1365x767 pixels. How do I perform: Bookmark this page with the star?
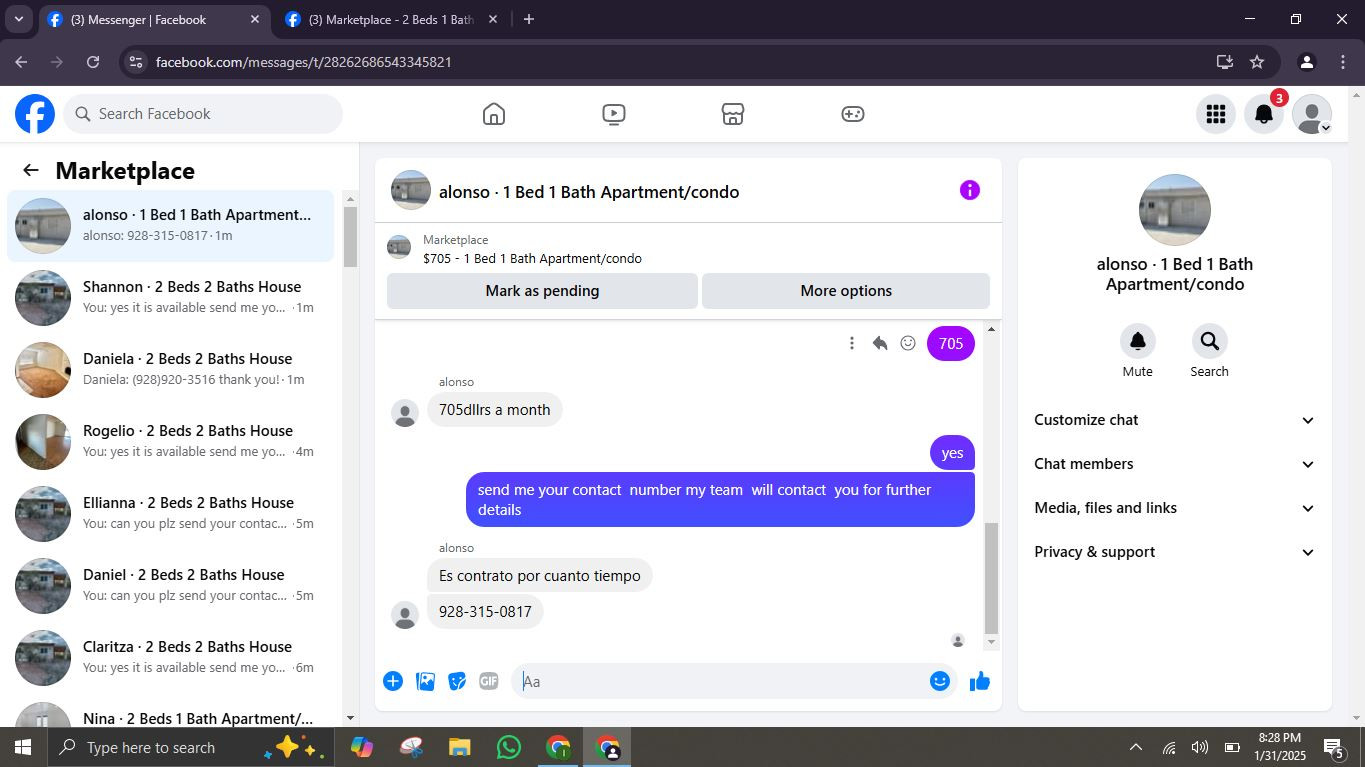(1257, 62)
